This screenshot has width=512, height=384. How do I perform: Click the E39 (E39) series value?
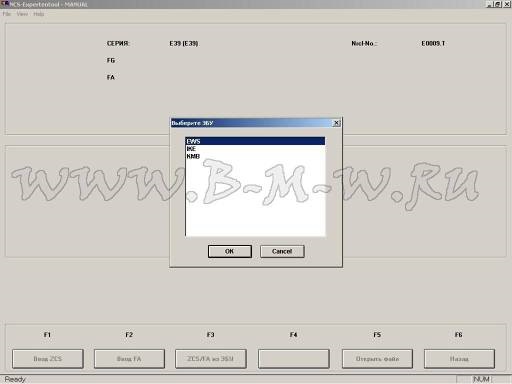pos(184,43)
